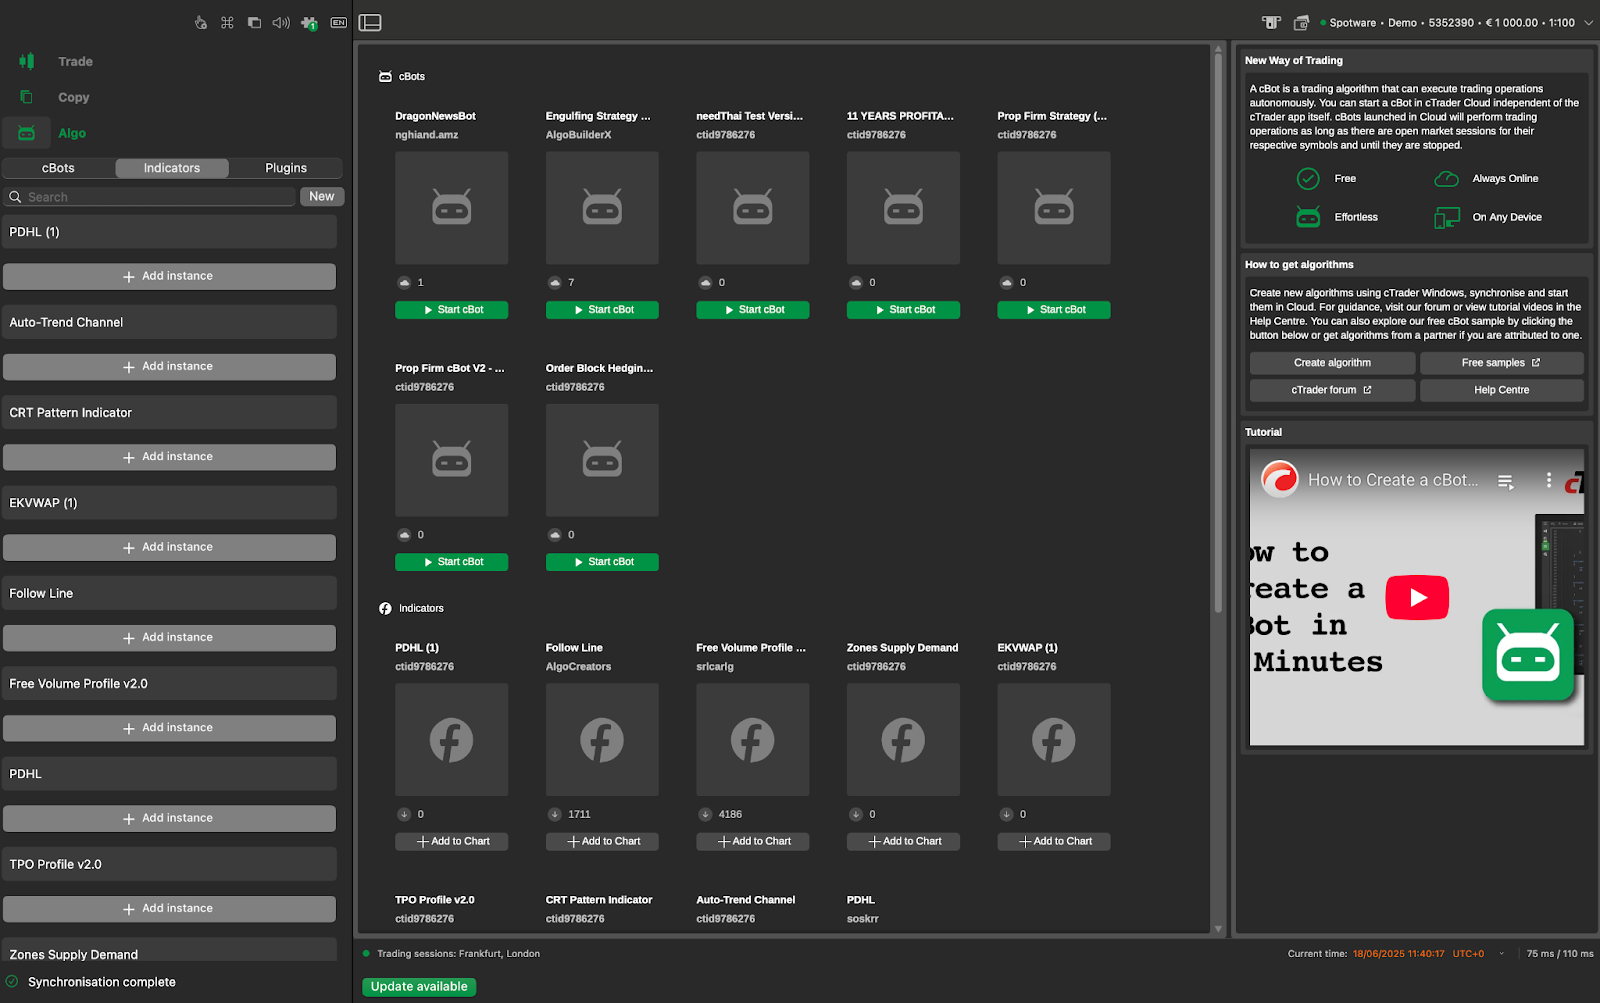Click the Search input field
1600x1003 pixels.
tap(150, 197)
